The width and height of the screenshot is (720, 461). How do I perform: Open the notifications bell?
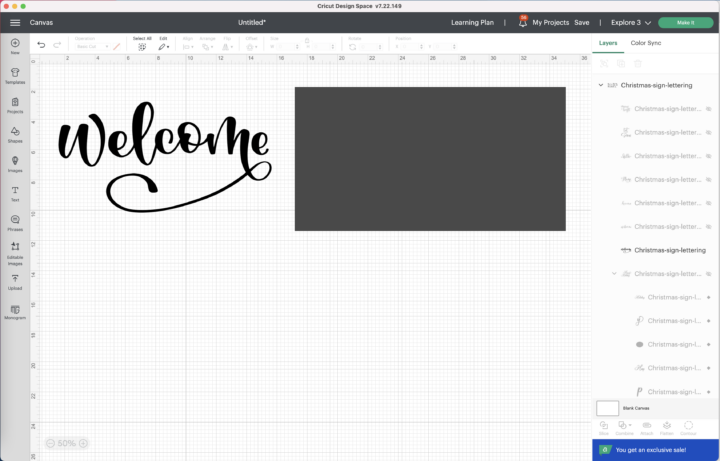(x=523, y=22)
